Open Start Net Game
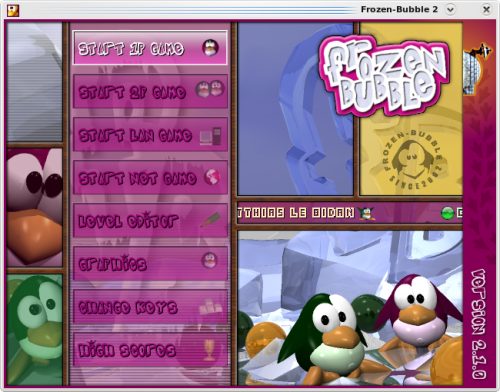Screen dimensions: 500x392 [x=150, y=177]
